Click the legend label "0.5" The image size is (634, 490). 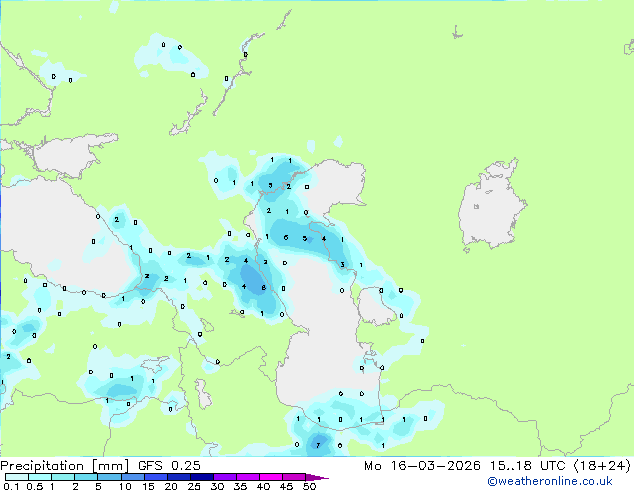[x=35, y=486]
